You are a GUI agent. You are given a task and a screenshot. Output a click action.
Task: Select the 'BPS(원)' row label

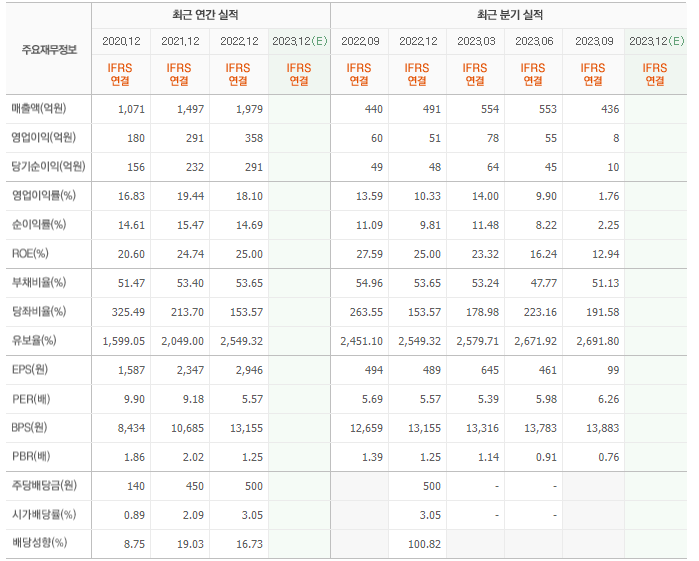point(29,428)
